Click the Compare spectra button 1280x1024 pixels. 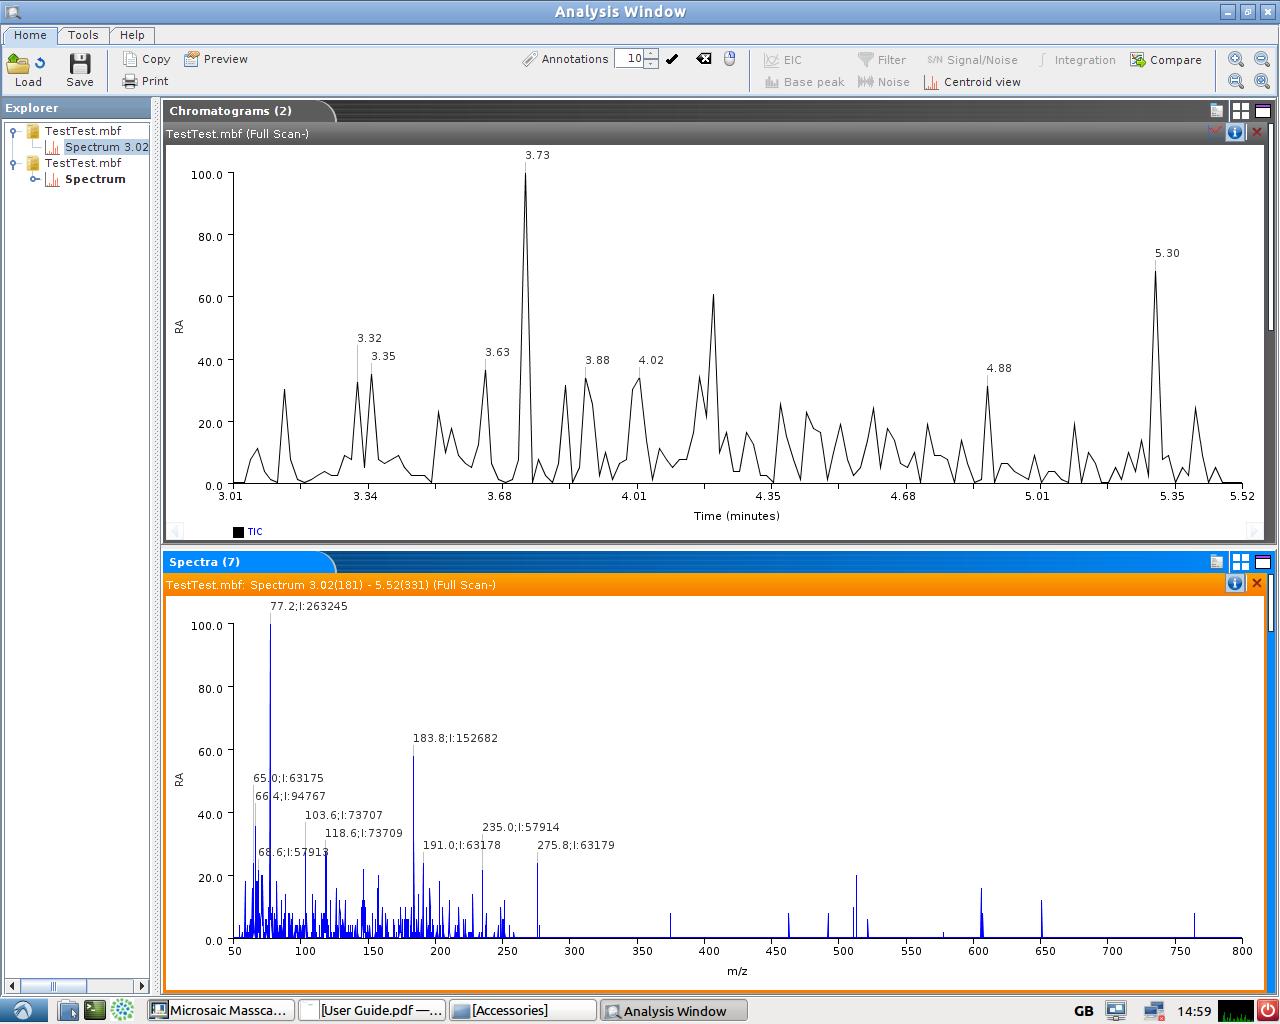pyautogui.click(x=1165, y=60)
